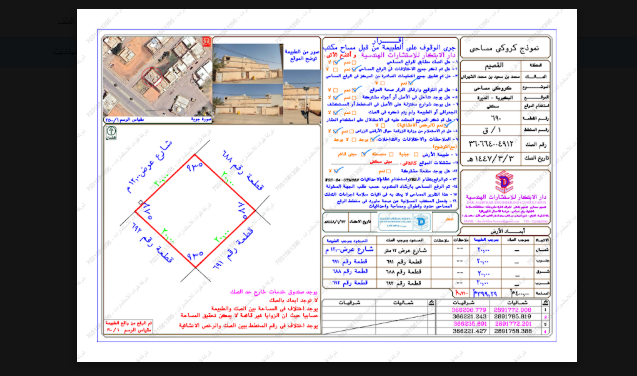
Task: Click the north arrow compass symbol on plan
Action: tap(111, 132)
